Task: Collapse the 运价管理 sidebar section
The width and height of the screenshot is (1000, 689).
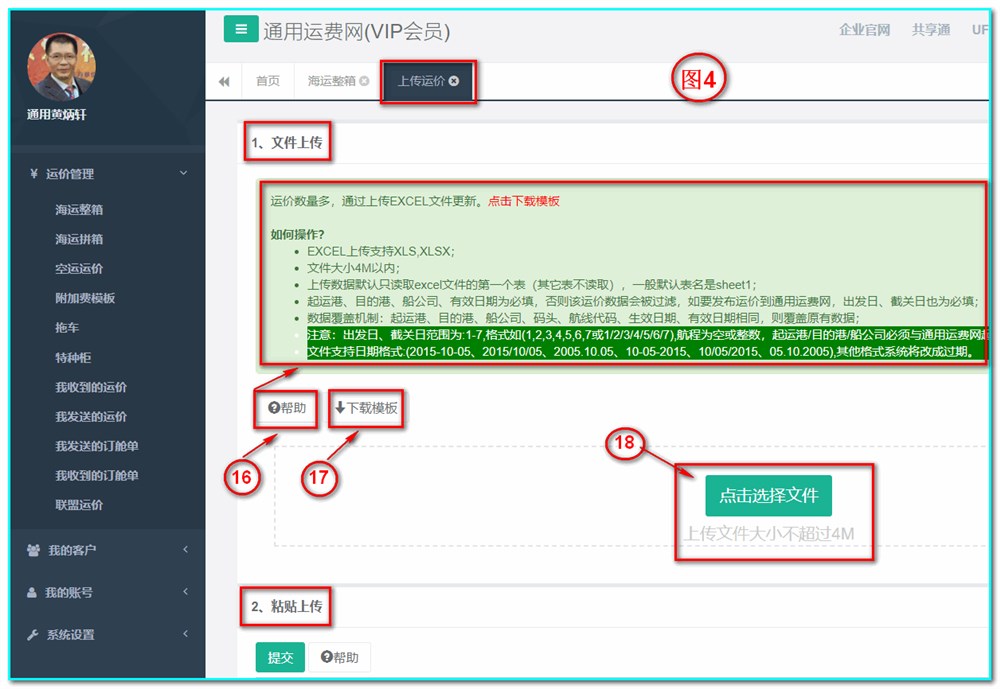Action: click(184, 171)
